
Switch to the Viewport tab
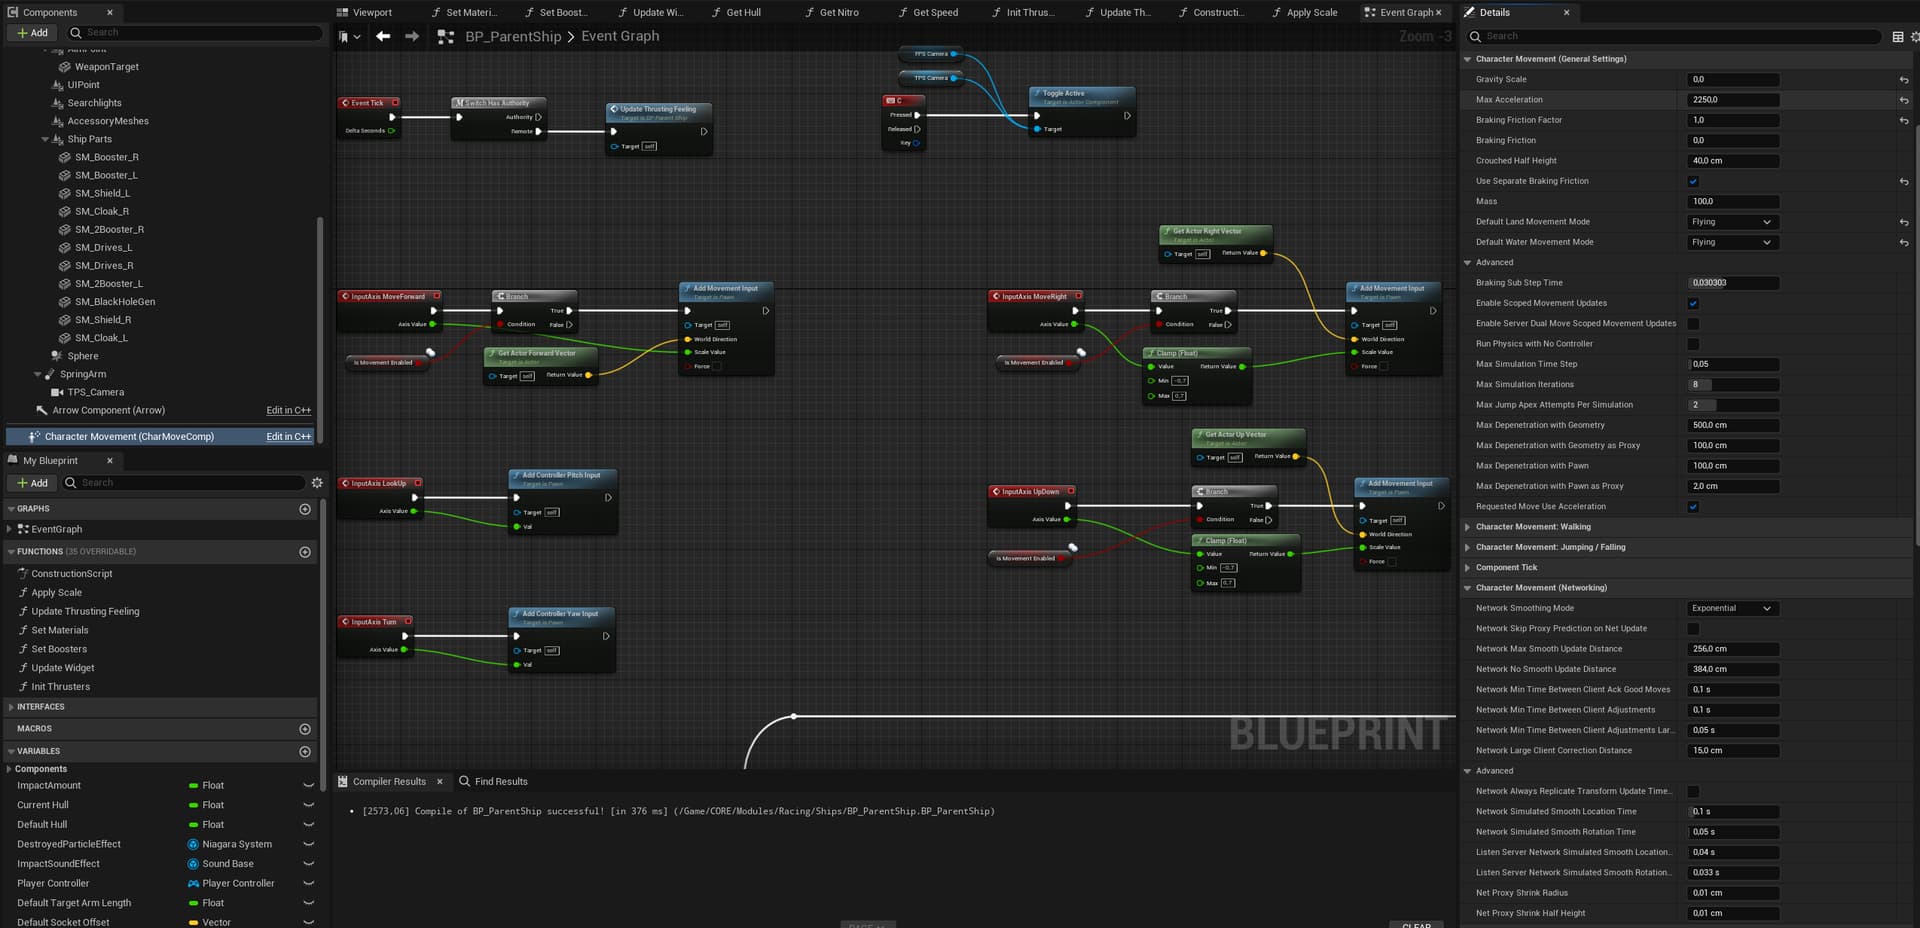[x=364, y=12]
